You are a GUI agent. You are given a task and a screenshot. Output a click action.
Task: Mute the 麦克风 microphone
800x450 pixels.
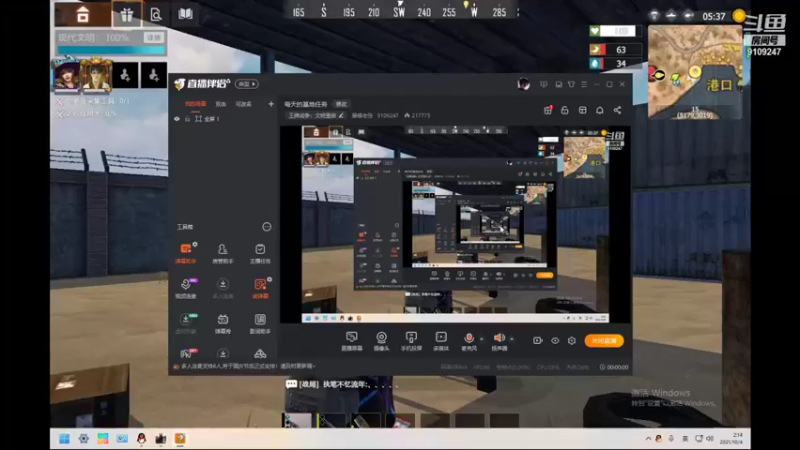(x=468, y=341)
